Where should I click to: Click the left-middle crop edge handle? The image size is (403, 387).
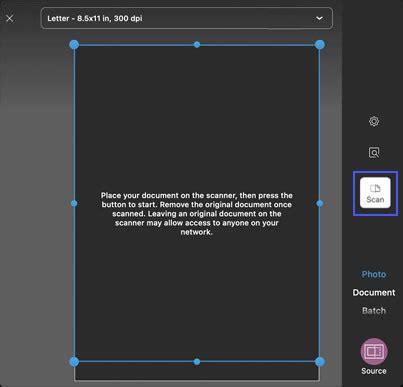tap(74, 203)
